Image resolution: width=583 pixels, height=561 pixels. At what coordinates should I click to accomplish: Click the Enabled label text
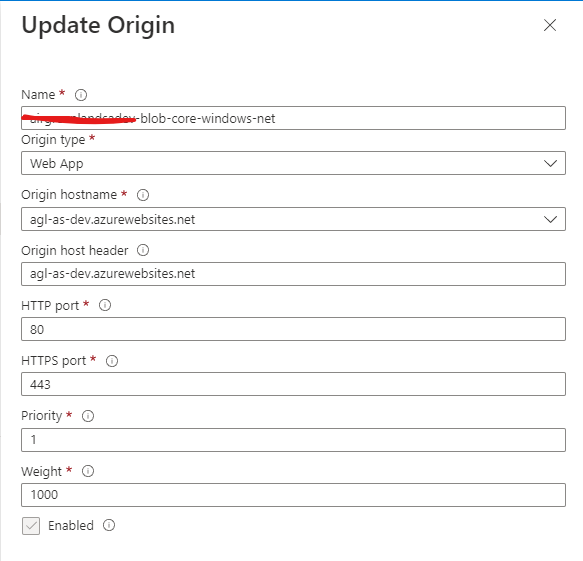pos(71,525)
